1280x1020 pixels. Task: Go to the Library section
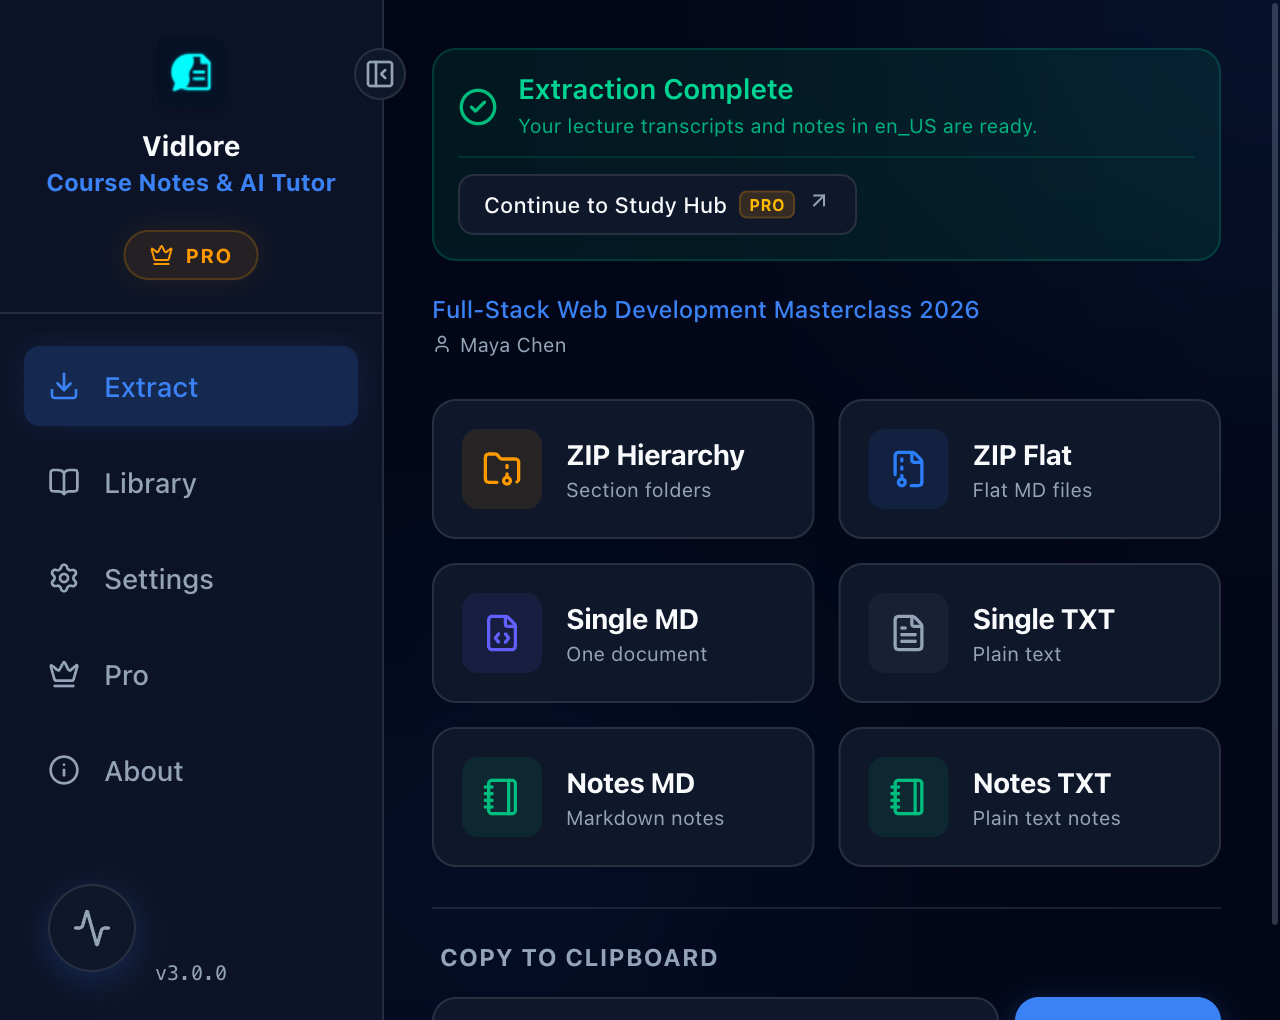[191, 482]
